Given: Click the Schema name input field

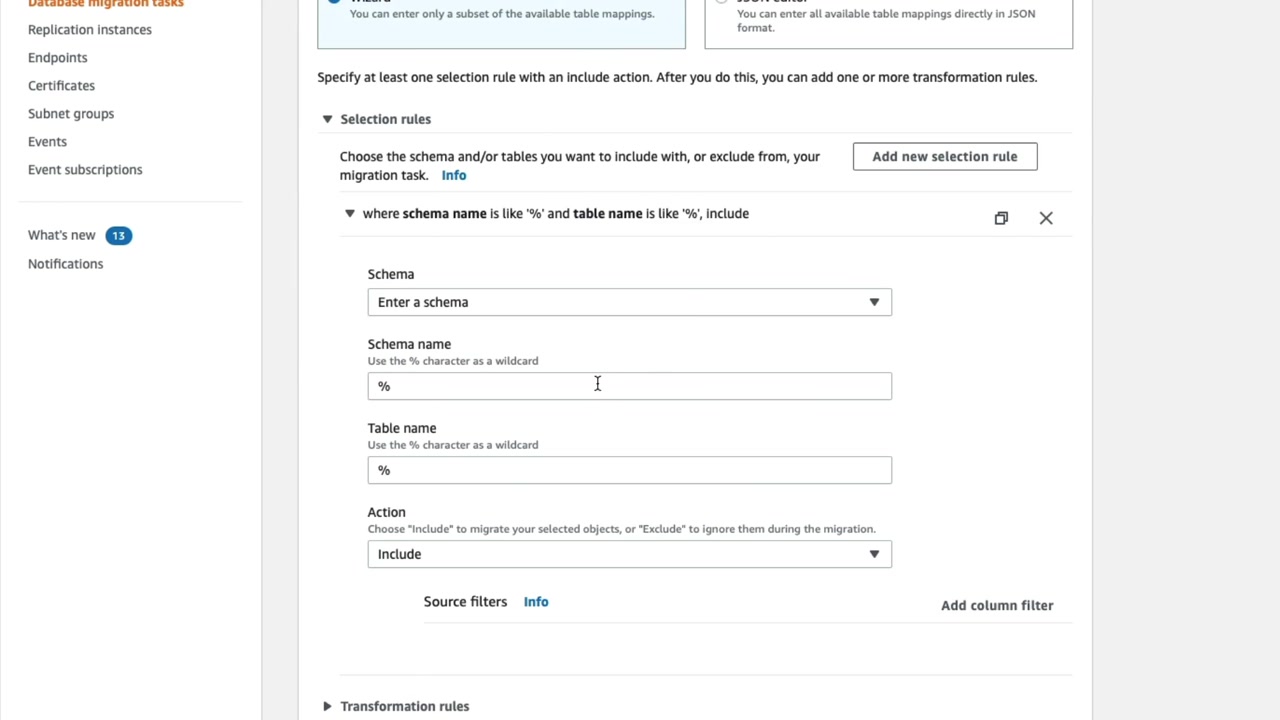Looking at the screenshot, I should tap(629, 386).
